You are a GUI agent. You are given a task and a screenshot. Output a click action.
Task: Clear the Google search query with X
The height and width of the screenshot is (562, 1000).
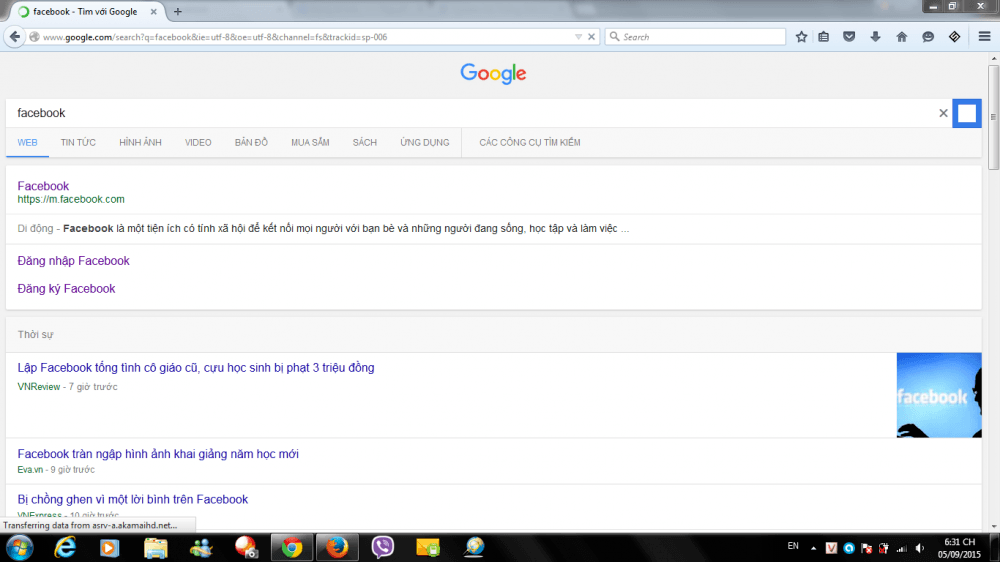coord(943,113)
